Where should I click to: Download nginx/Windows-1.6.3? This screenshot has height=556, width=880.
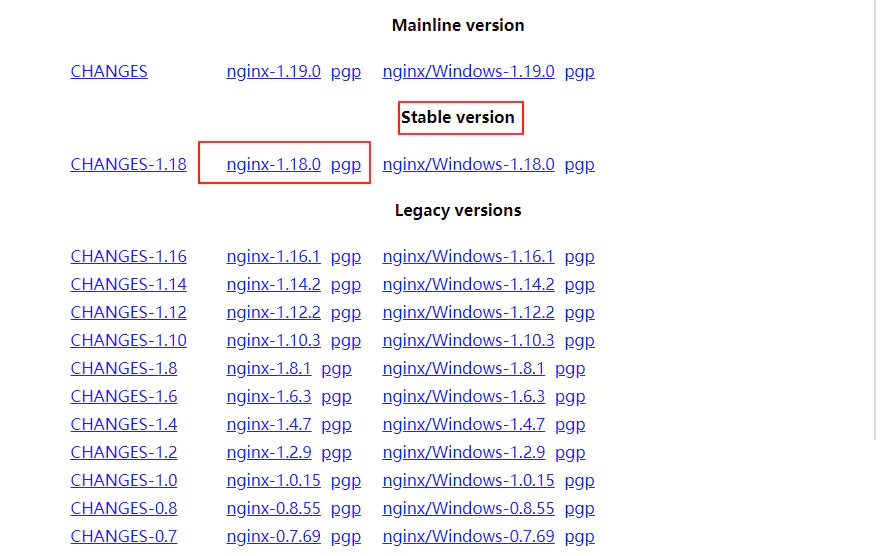[x=464, y=397]
